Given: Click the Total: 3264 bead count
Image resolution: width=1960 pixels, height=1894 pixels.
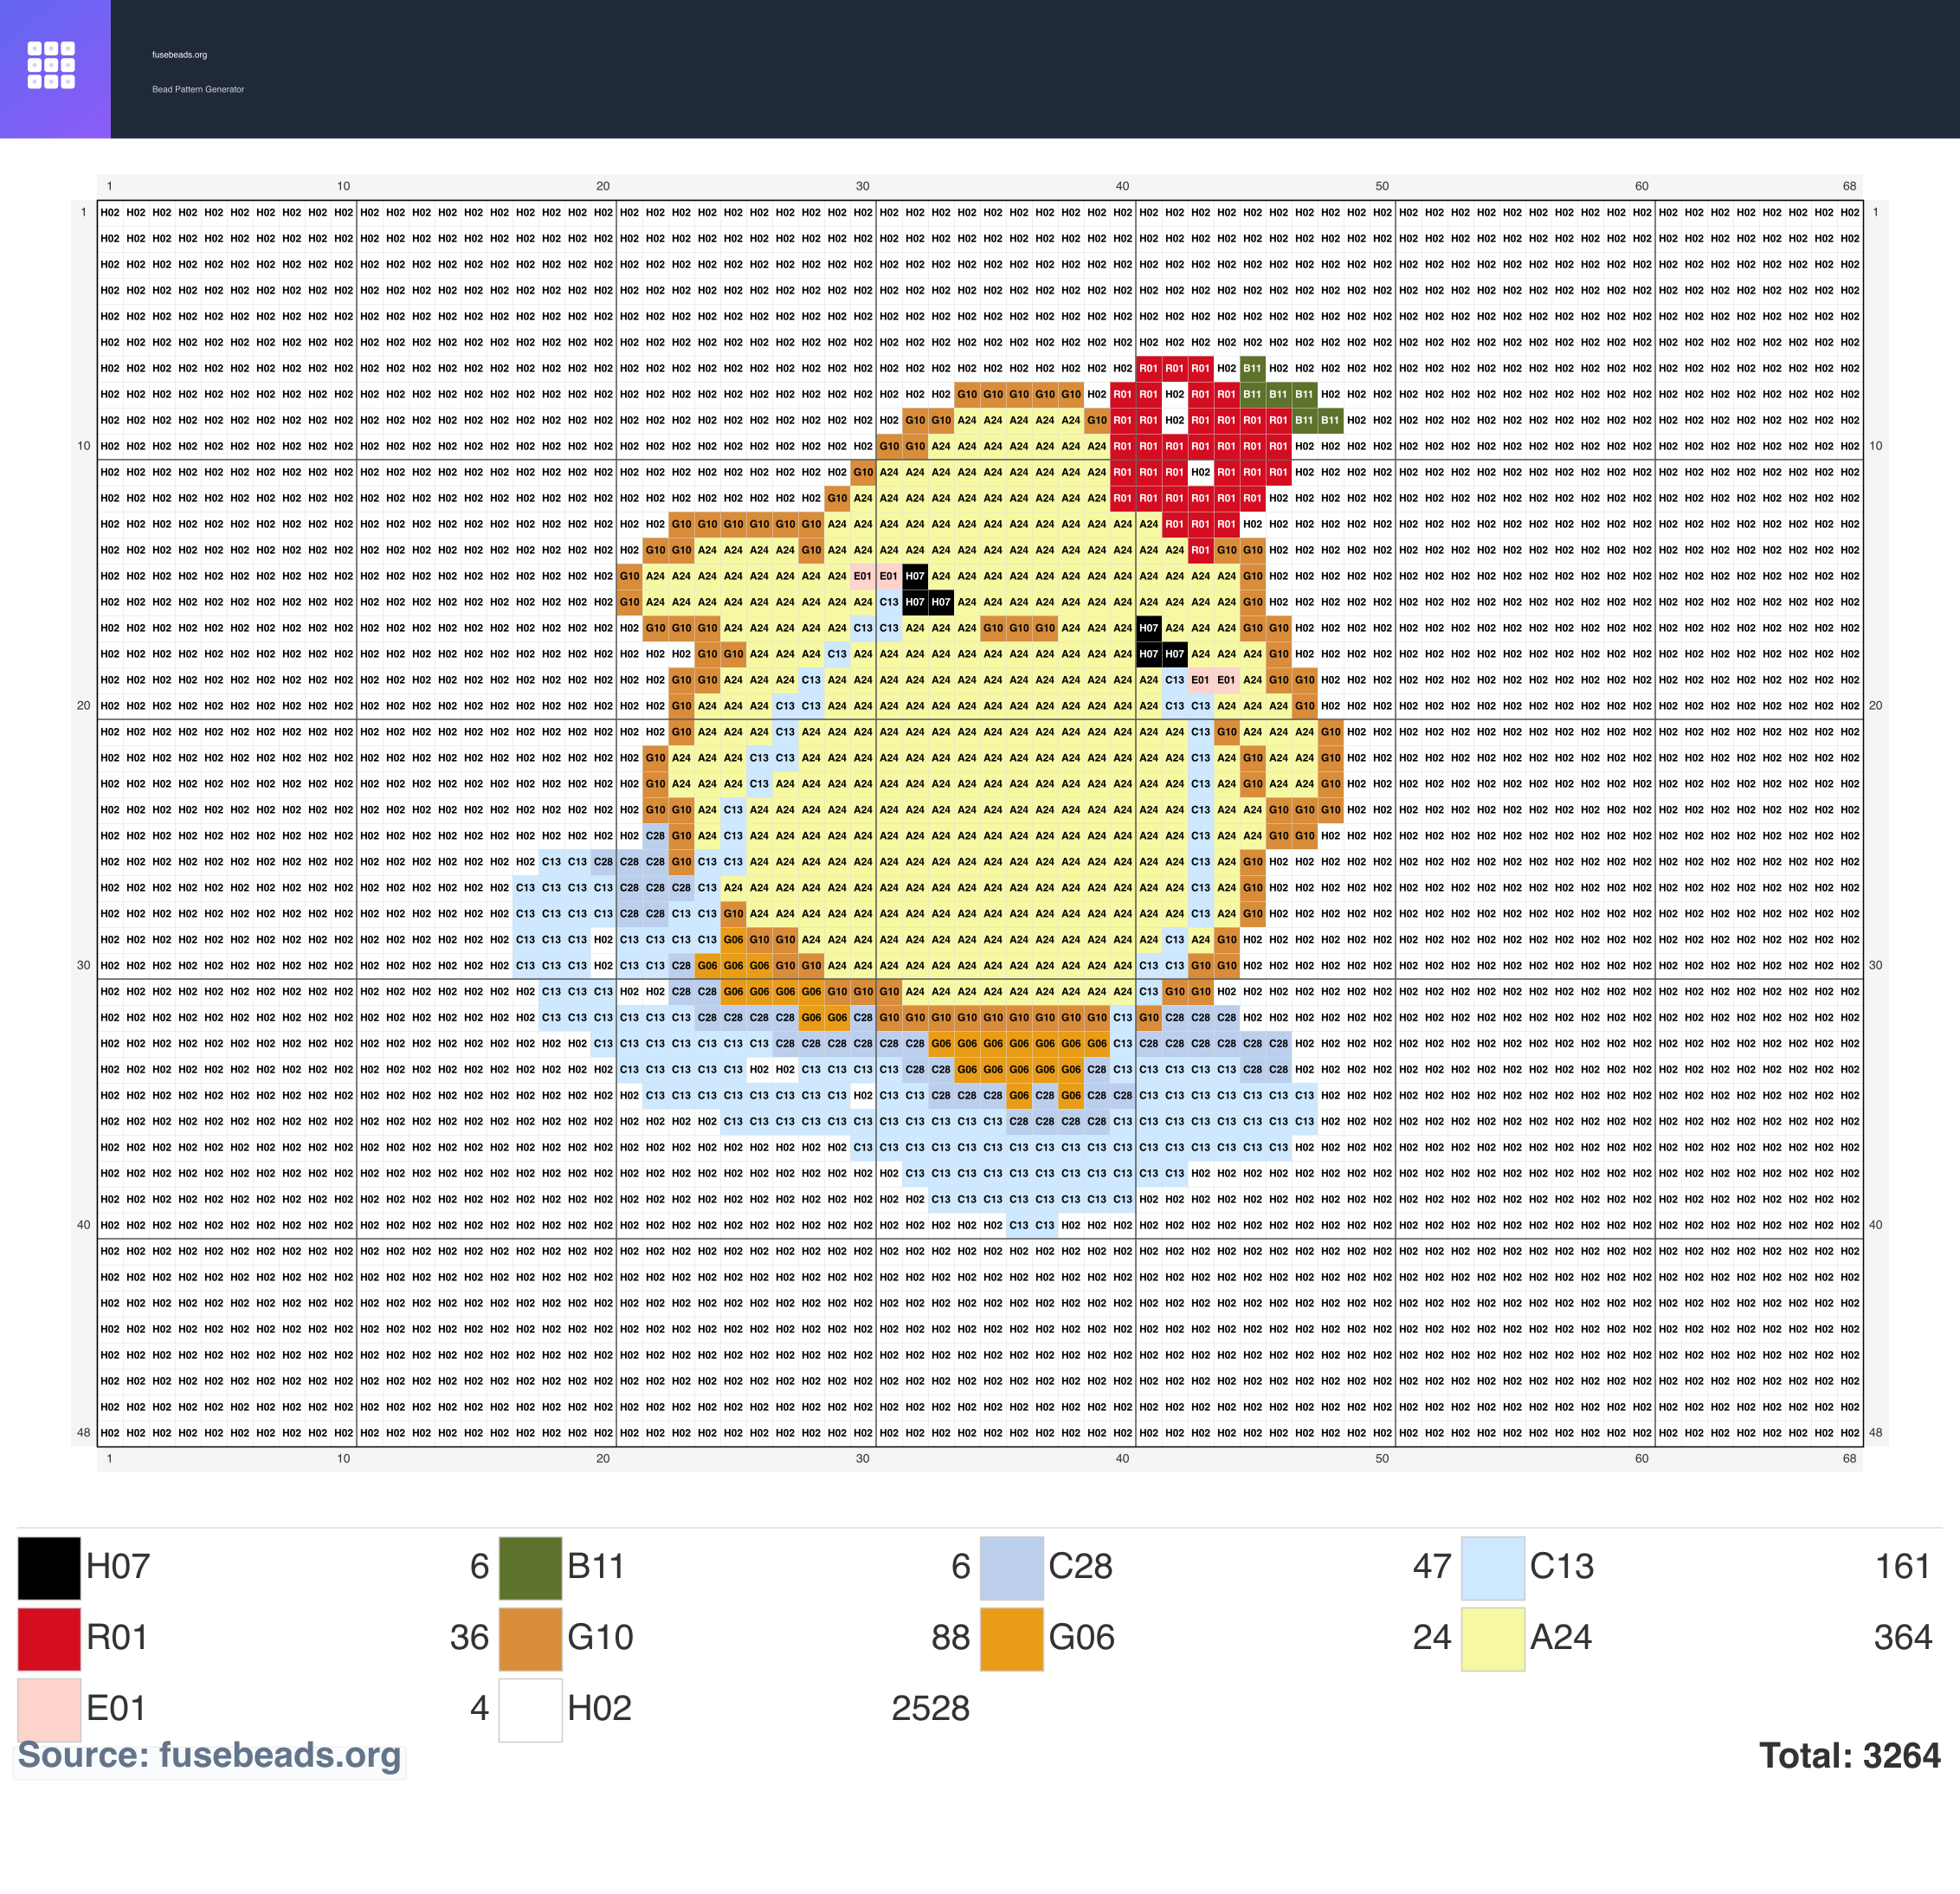Looking at the screenshot, I should click(x=1850, y=1756).
